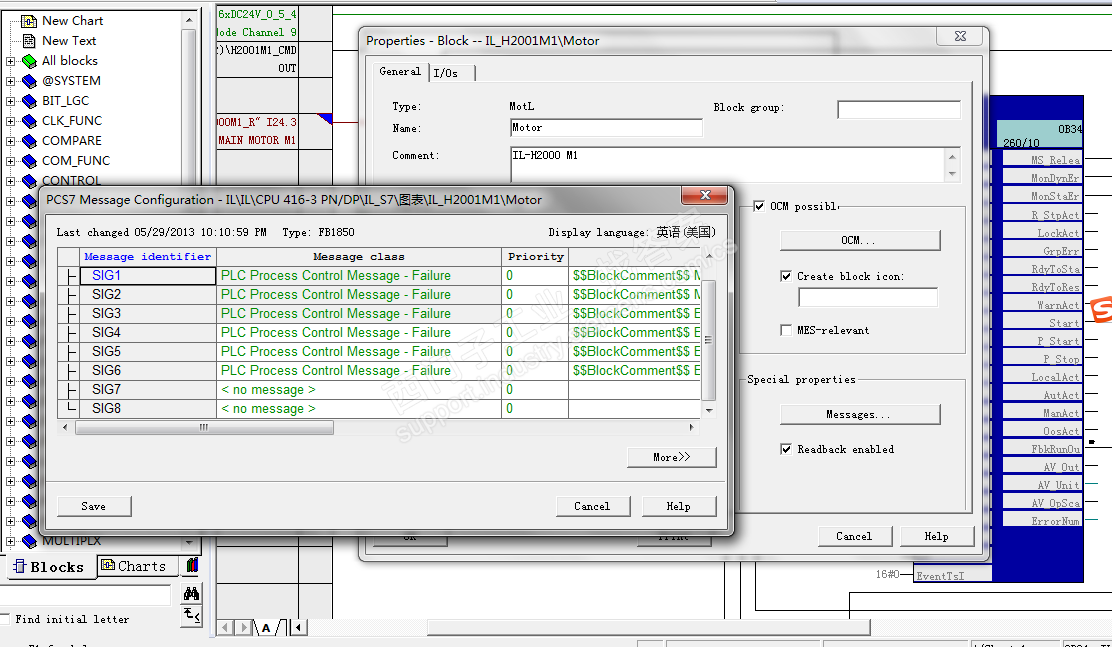Image resolution: width=1112 pixels, height=647 pixels.
Task: Click the @SYSTEM block library icon
Action: (x=29, y=81)
